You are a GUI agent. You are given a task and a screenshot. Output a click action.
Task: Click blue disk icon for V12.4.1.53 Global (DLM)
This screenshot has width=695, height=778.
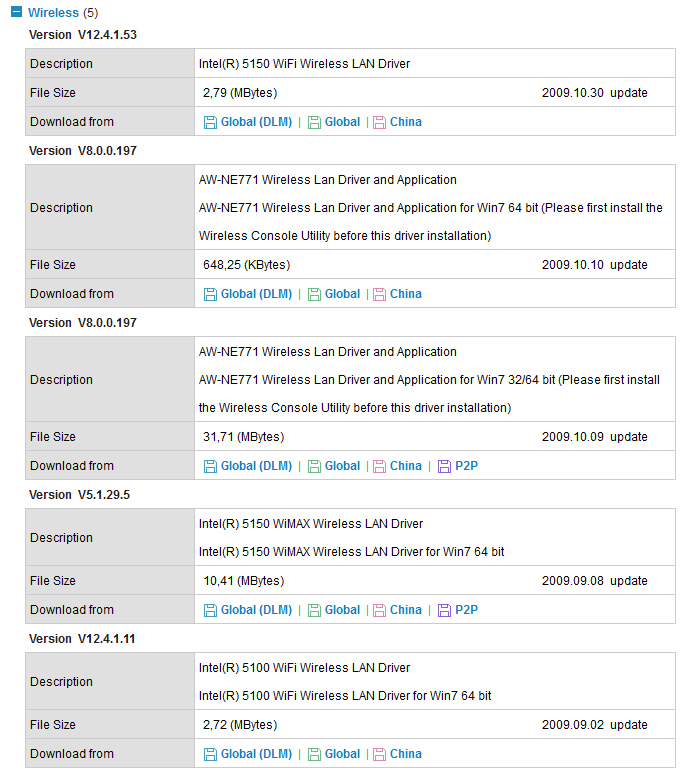point(210,122)
